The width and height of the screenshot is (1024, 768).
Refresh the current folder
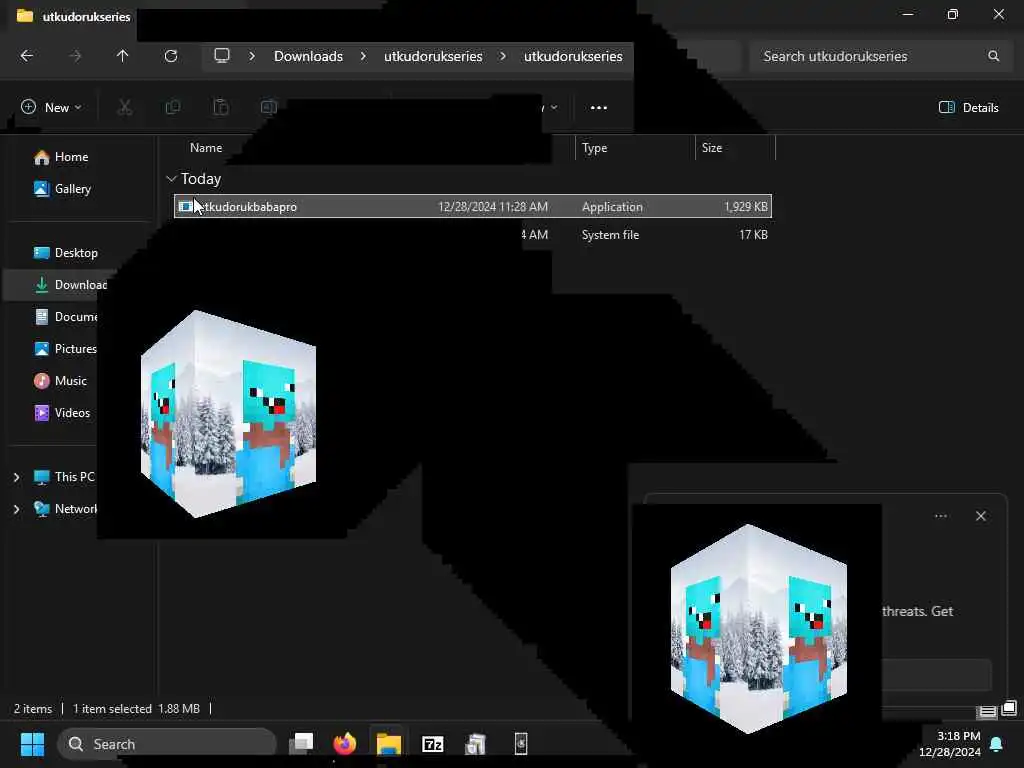[x=170, y=56]
